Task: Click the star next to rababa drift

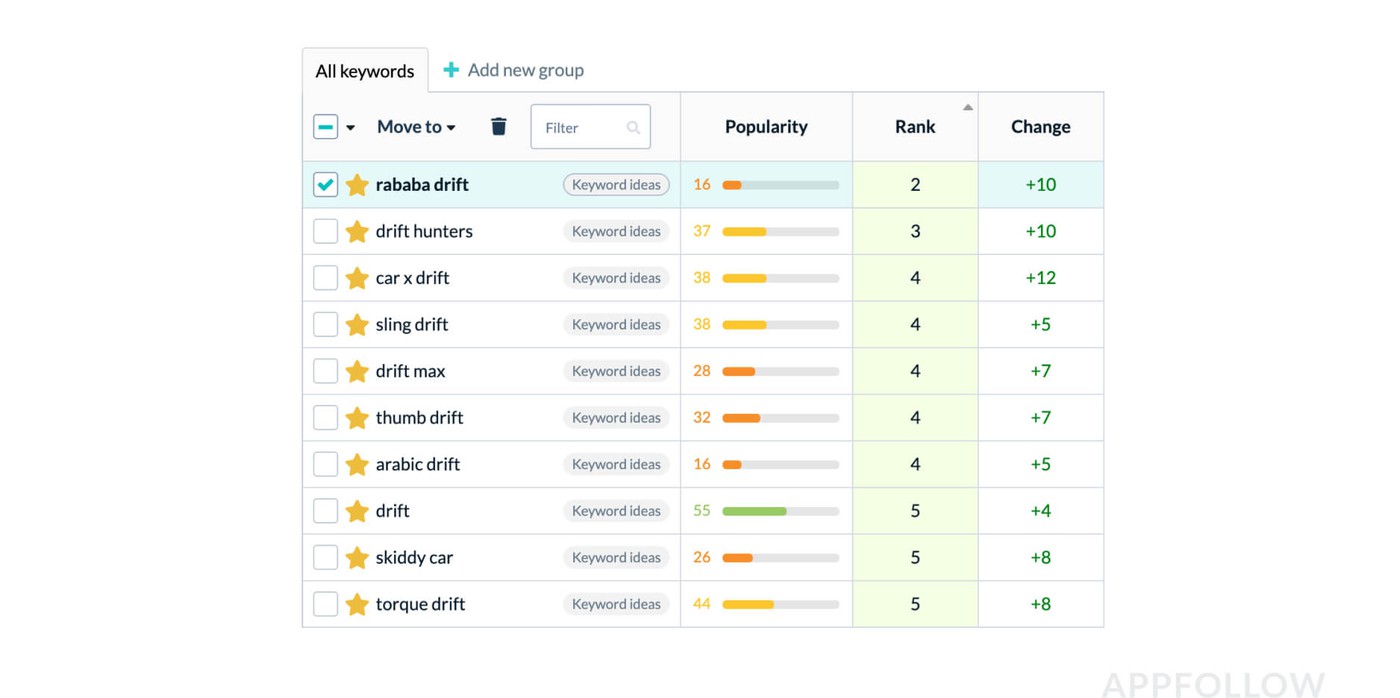Action: (x=357, y=185)
